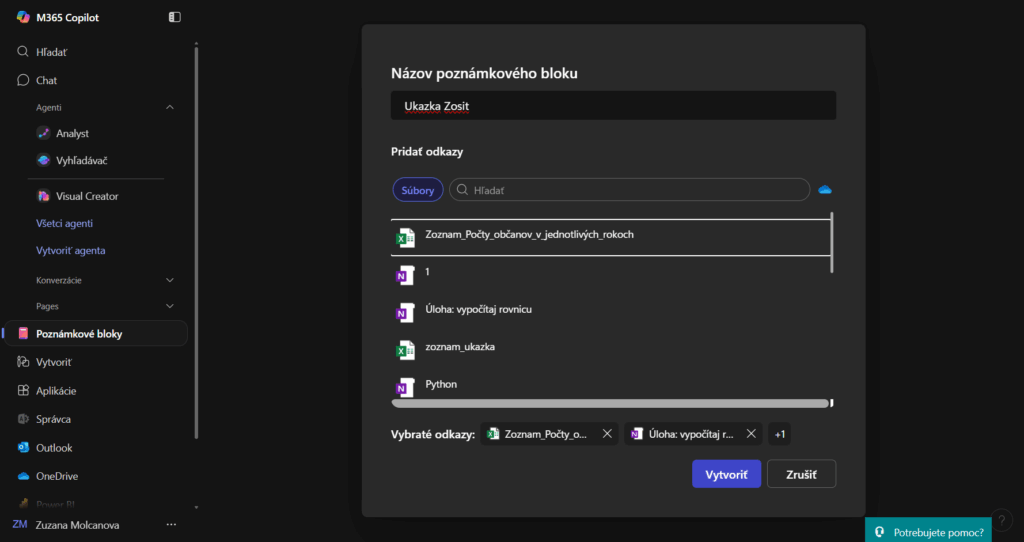Click OneNote icon of Python row
This screenshot has height=542, width=1024.
[x=406, y=387]
